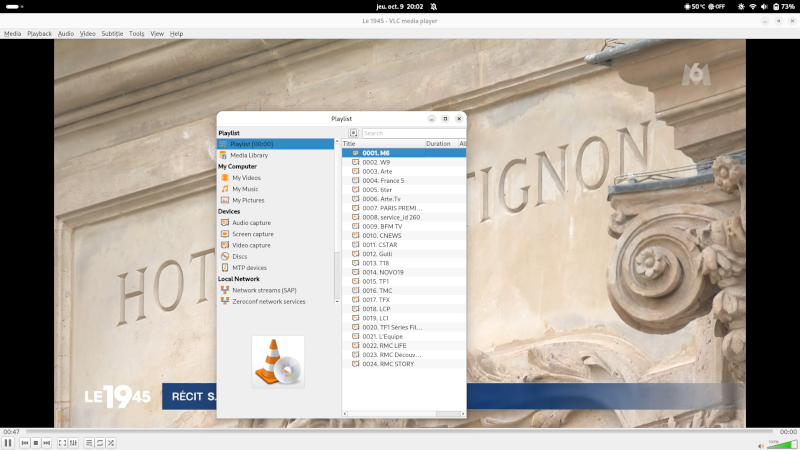800x450 pixels.
Task: Select channel 0015. TF1
Action: point(404,282)
